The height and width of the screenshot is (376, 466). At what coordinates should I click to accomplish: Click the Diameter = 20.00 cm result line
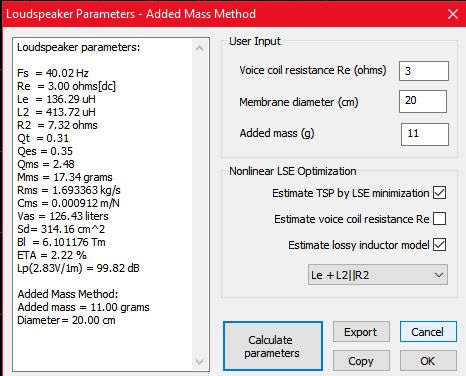coord(66,320)
